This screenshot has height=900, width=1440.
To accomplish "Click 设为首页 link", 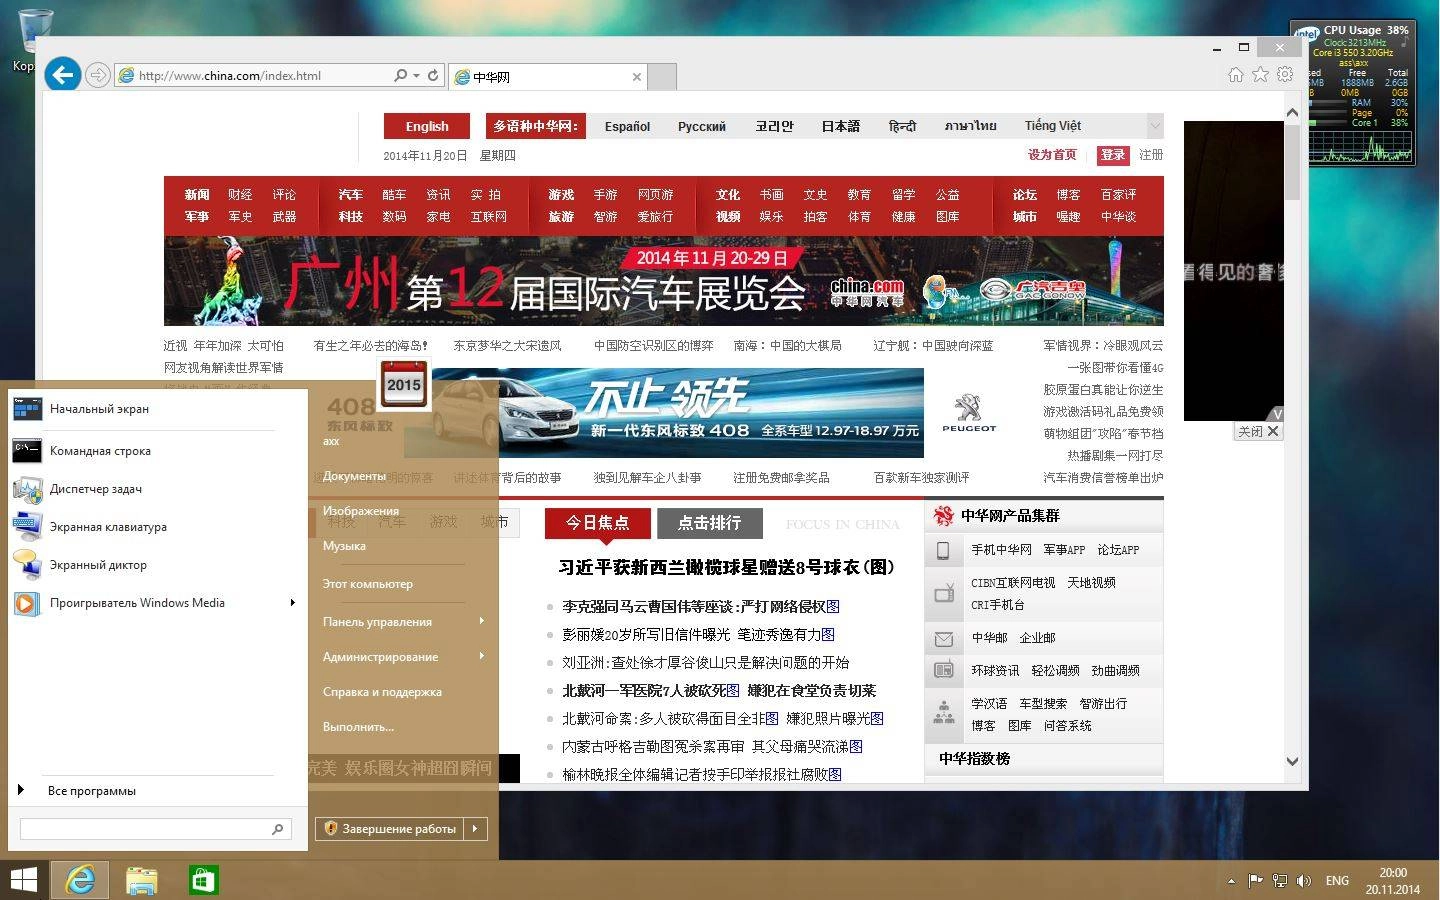I will [1052, 155].
